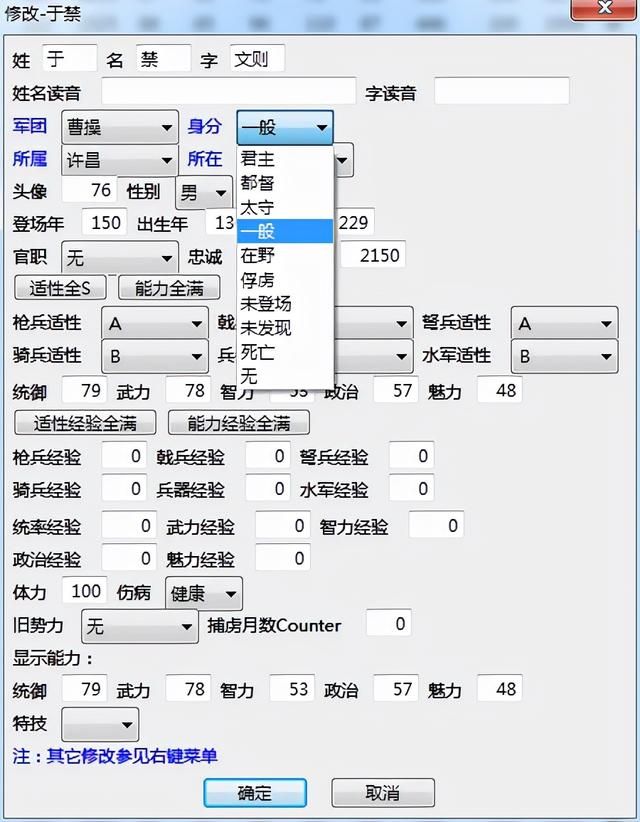Screen dimensions: 640x822
Task: Select 未发现 in the dropdown list
Action: pos(285,328)
